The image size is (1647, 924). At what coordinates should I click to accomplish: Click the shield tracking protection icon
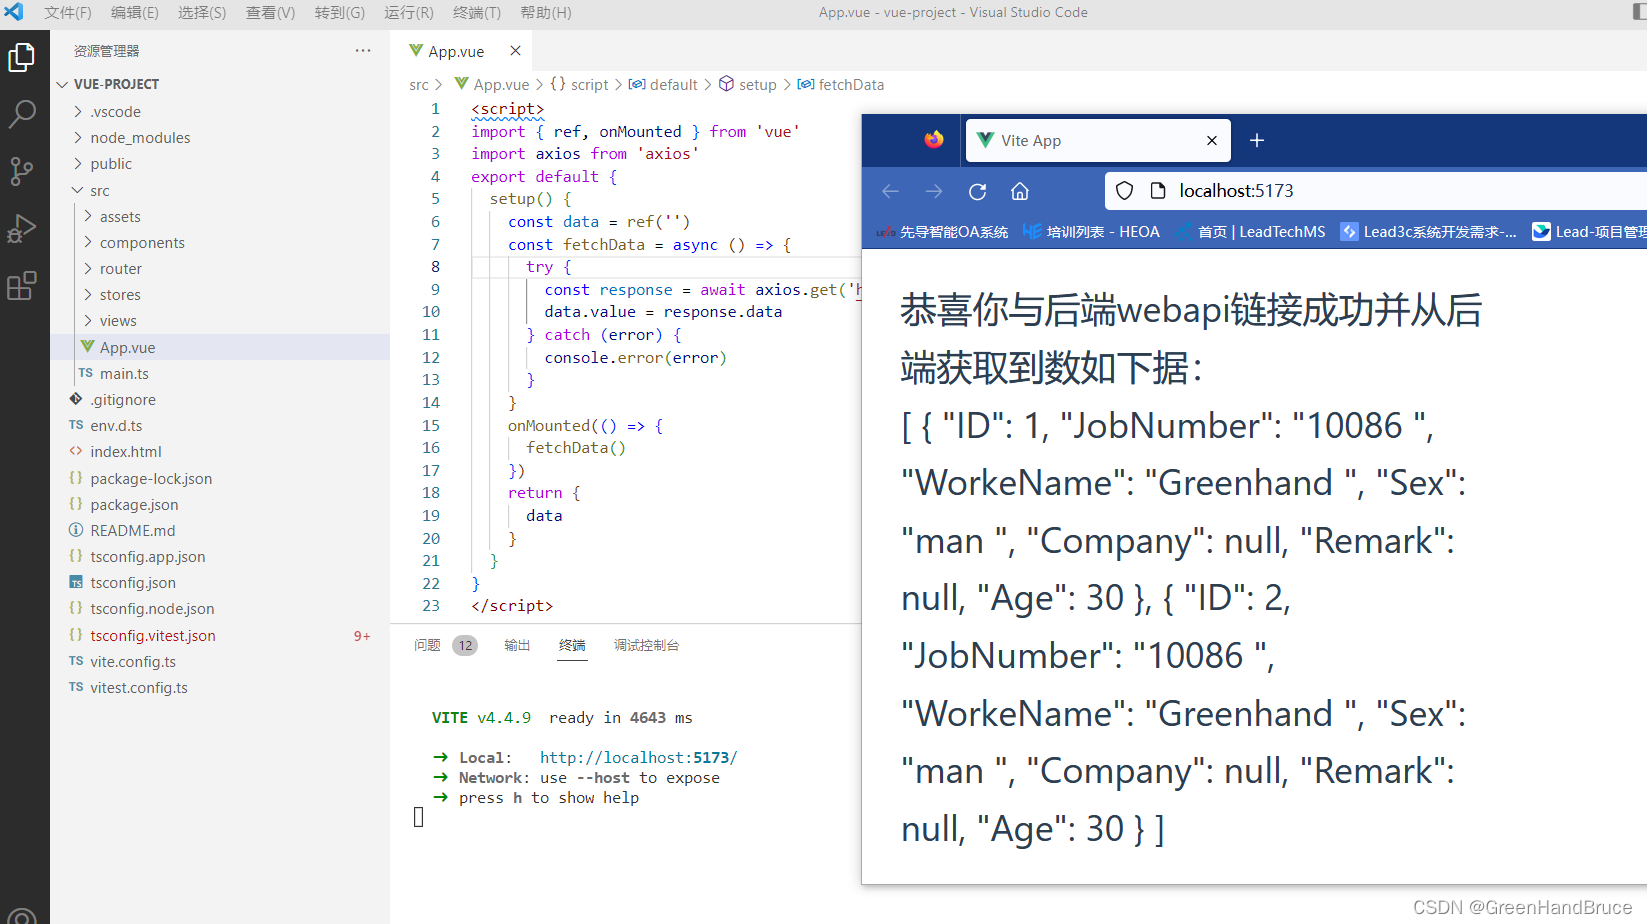pyautogui.click(x=1124, y=191)
